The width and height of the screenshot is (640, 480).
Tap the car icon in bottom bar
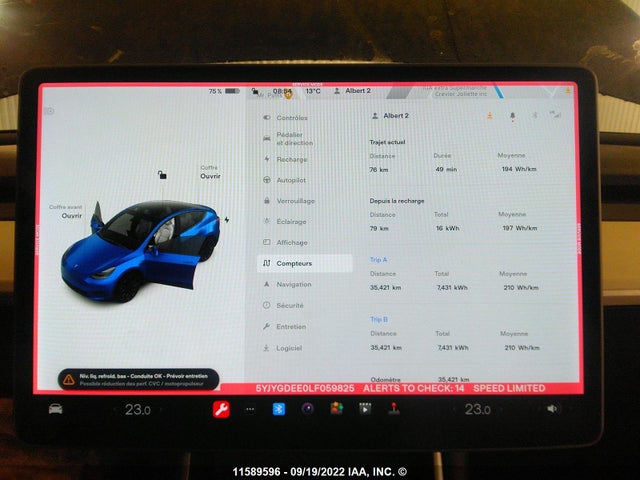coord(55,409)
